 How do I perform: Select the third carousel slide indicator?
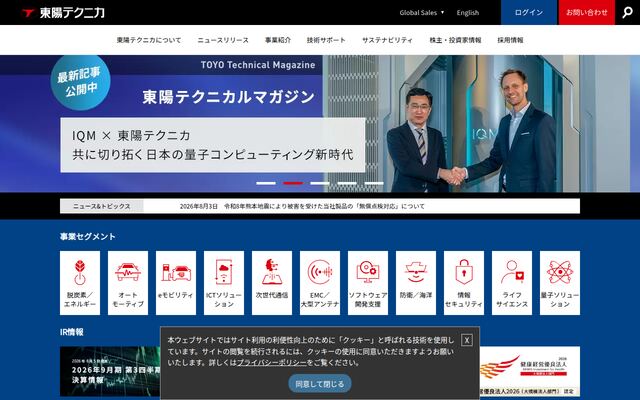pos(320,183)
